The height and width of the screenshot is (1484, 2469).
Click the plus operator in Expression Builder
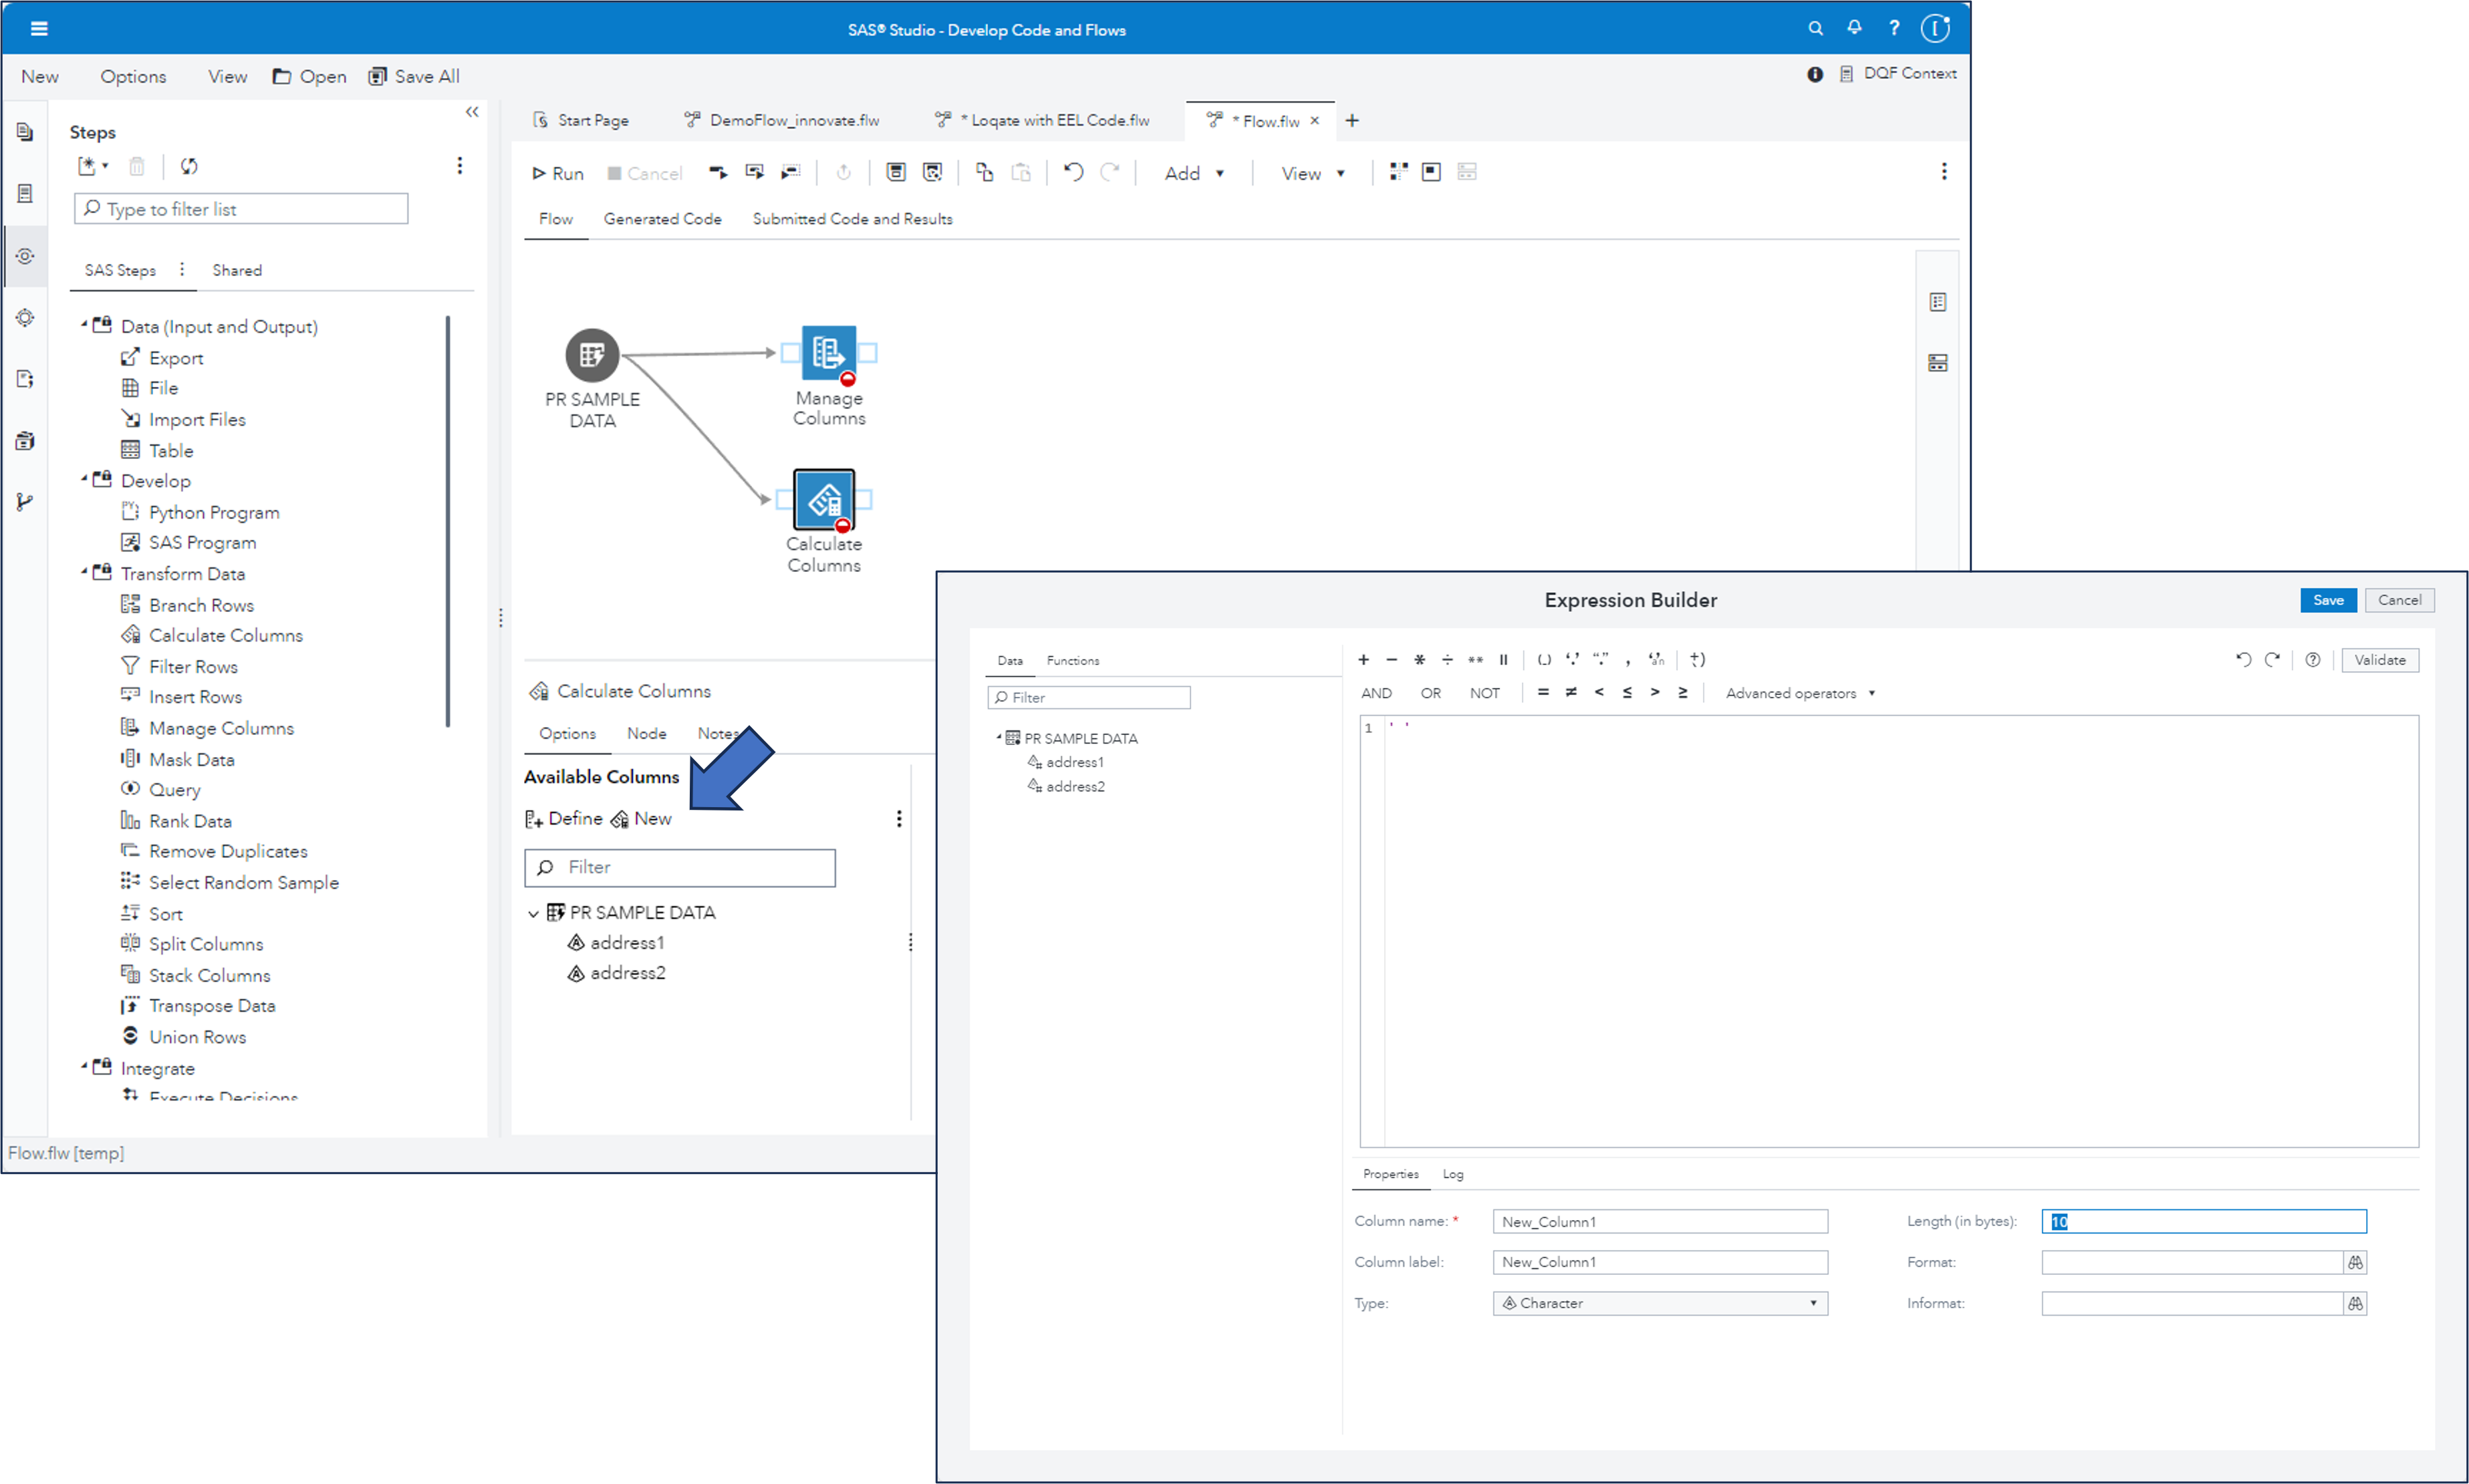pos(1363,660)
